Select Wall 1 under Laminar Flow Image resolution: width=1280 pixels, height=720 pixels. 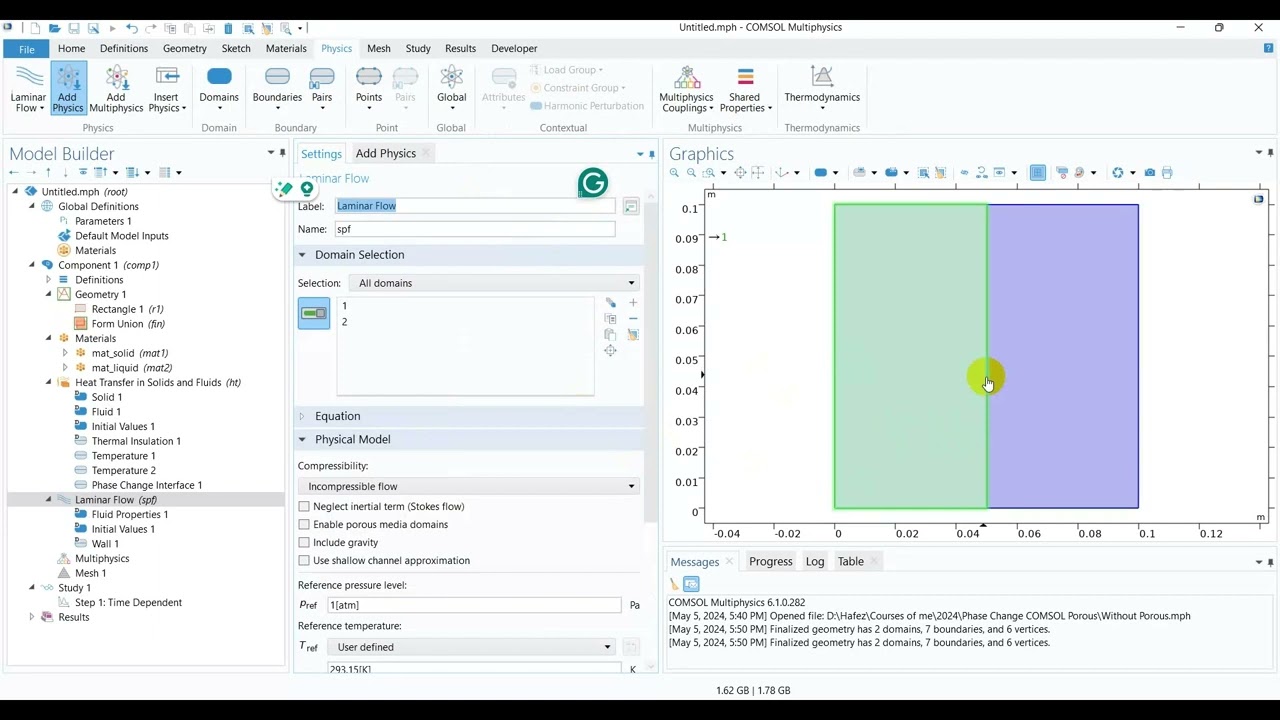tap(105, 544)
